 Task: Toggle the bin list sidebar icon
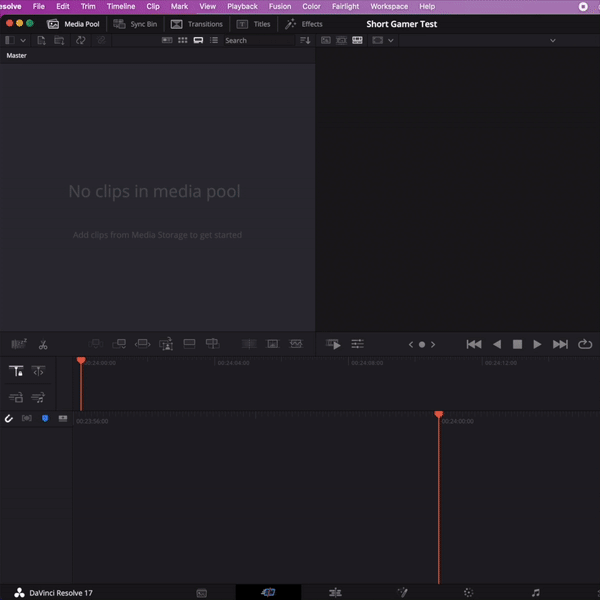coord(10,40)
